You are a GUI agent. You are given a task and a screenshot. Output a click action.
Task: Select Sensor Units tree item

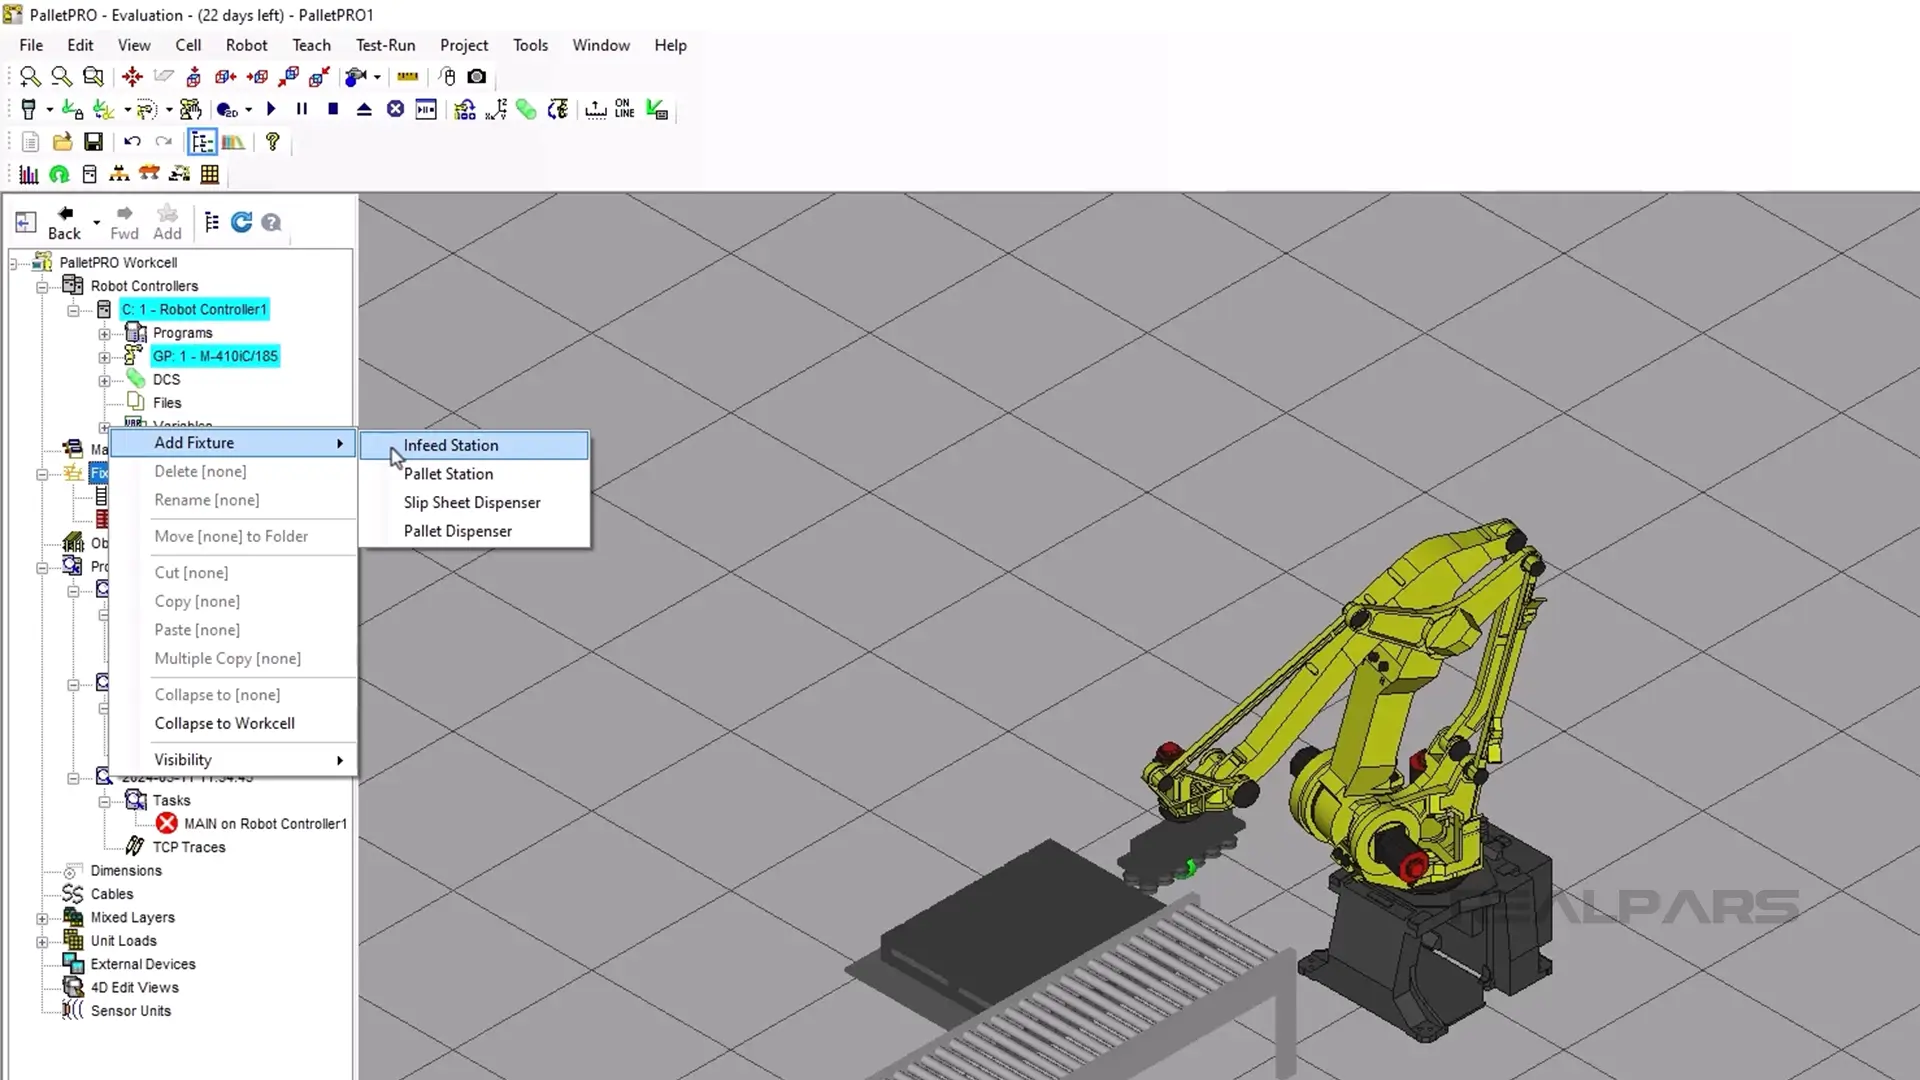131,1011
